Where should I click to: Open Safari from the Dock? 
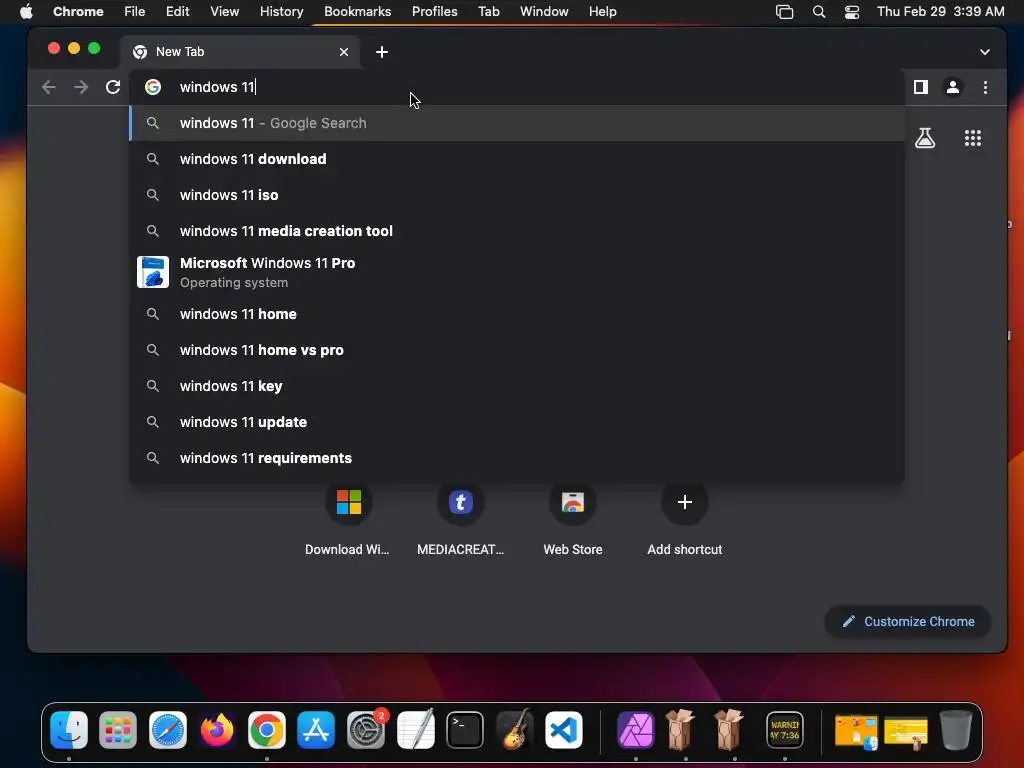point(168,729)
